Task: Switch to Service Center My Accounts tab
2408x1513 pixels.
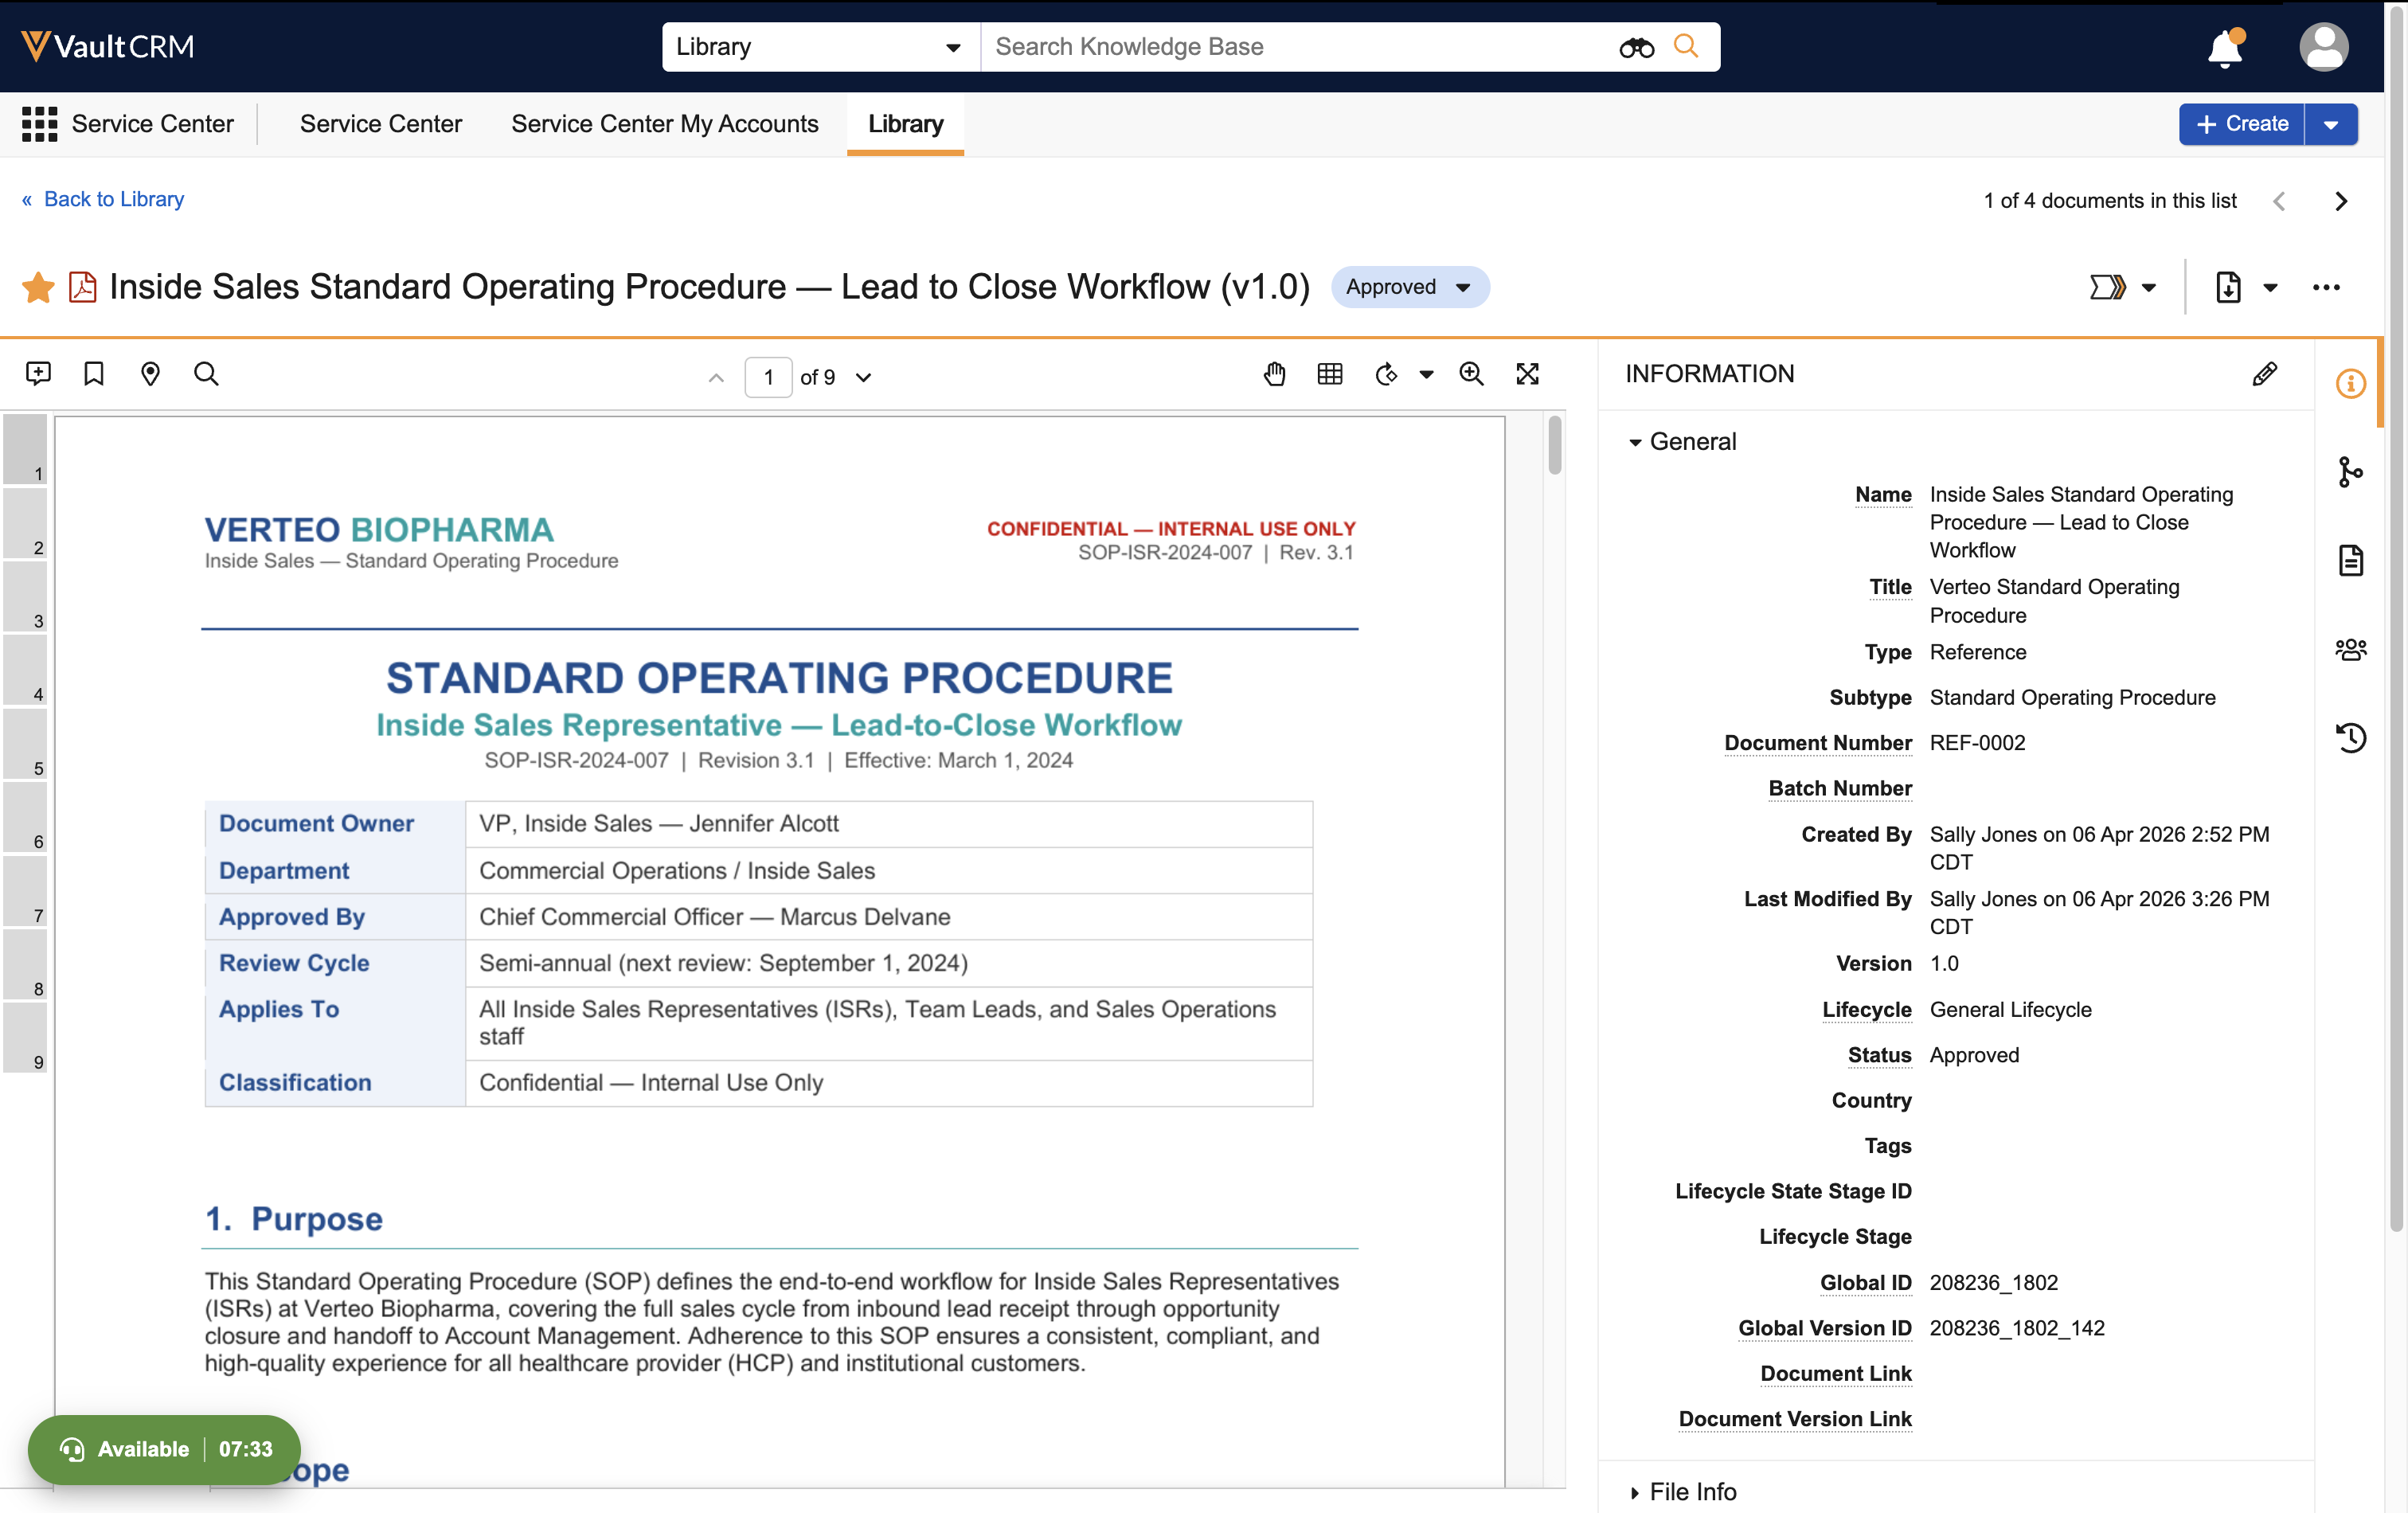Action: (x=665, y=124)
